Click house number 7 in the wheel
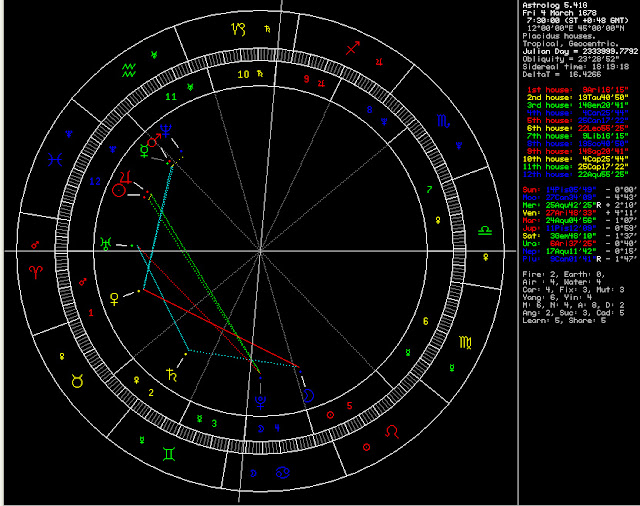640x506 pixels. pyautogui.click(x=429, y=189)
